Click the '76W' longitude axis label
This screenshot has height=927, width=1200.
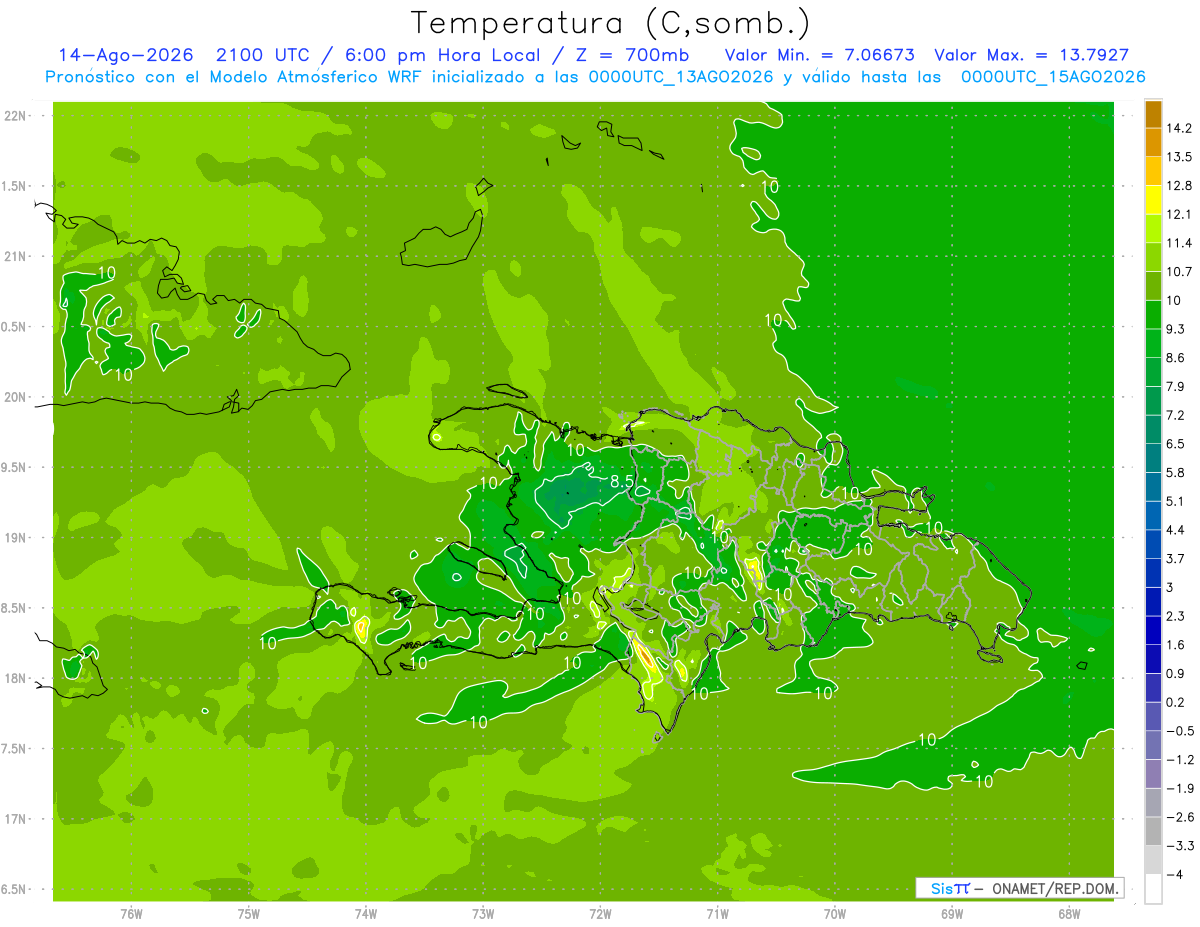pyautogui.click(x=131, y=913)
